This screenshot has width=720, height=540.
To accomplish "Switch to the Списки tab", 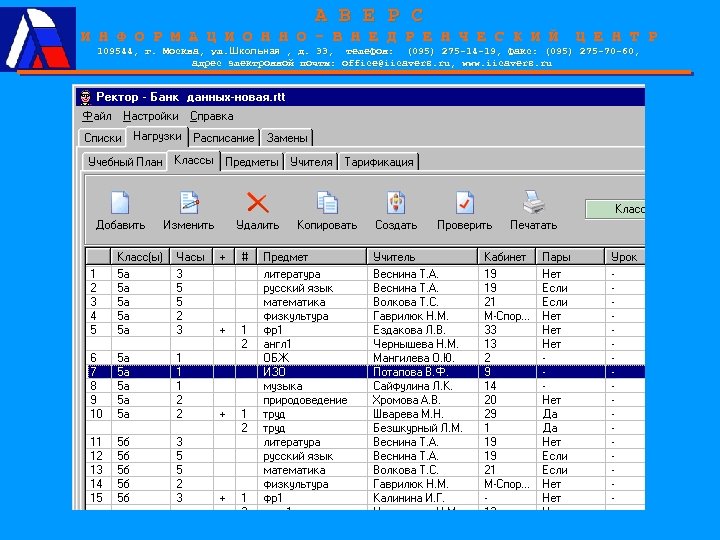I will tap(103, 138).
